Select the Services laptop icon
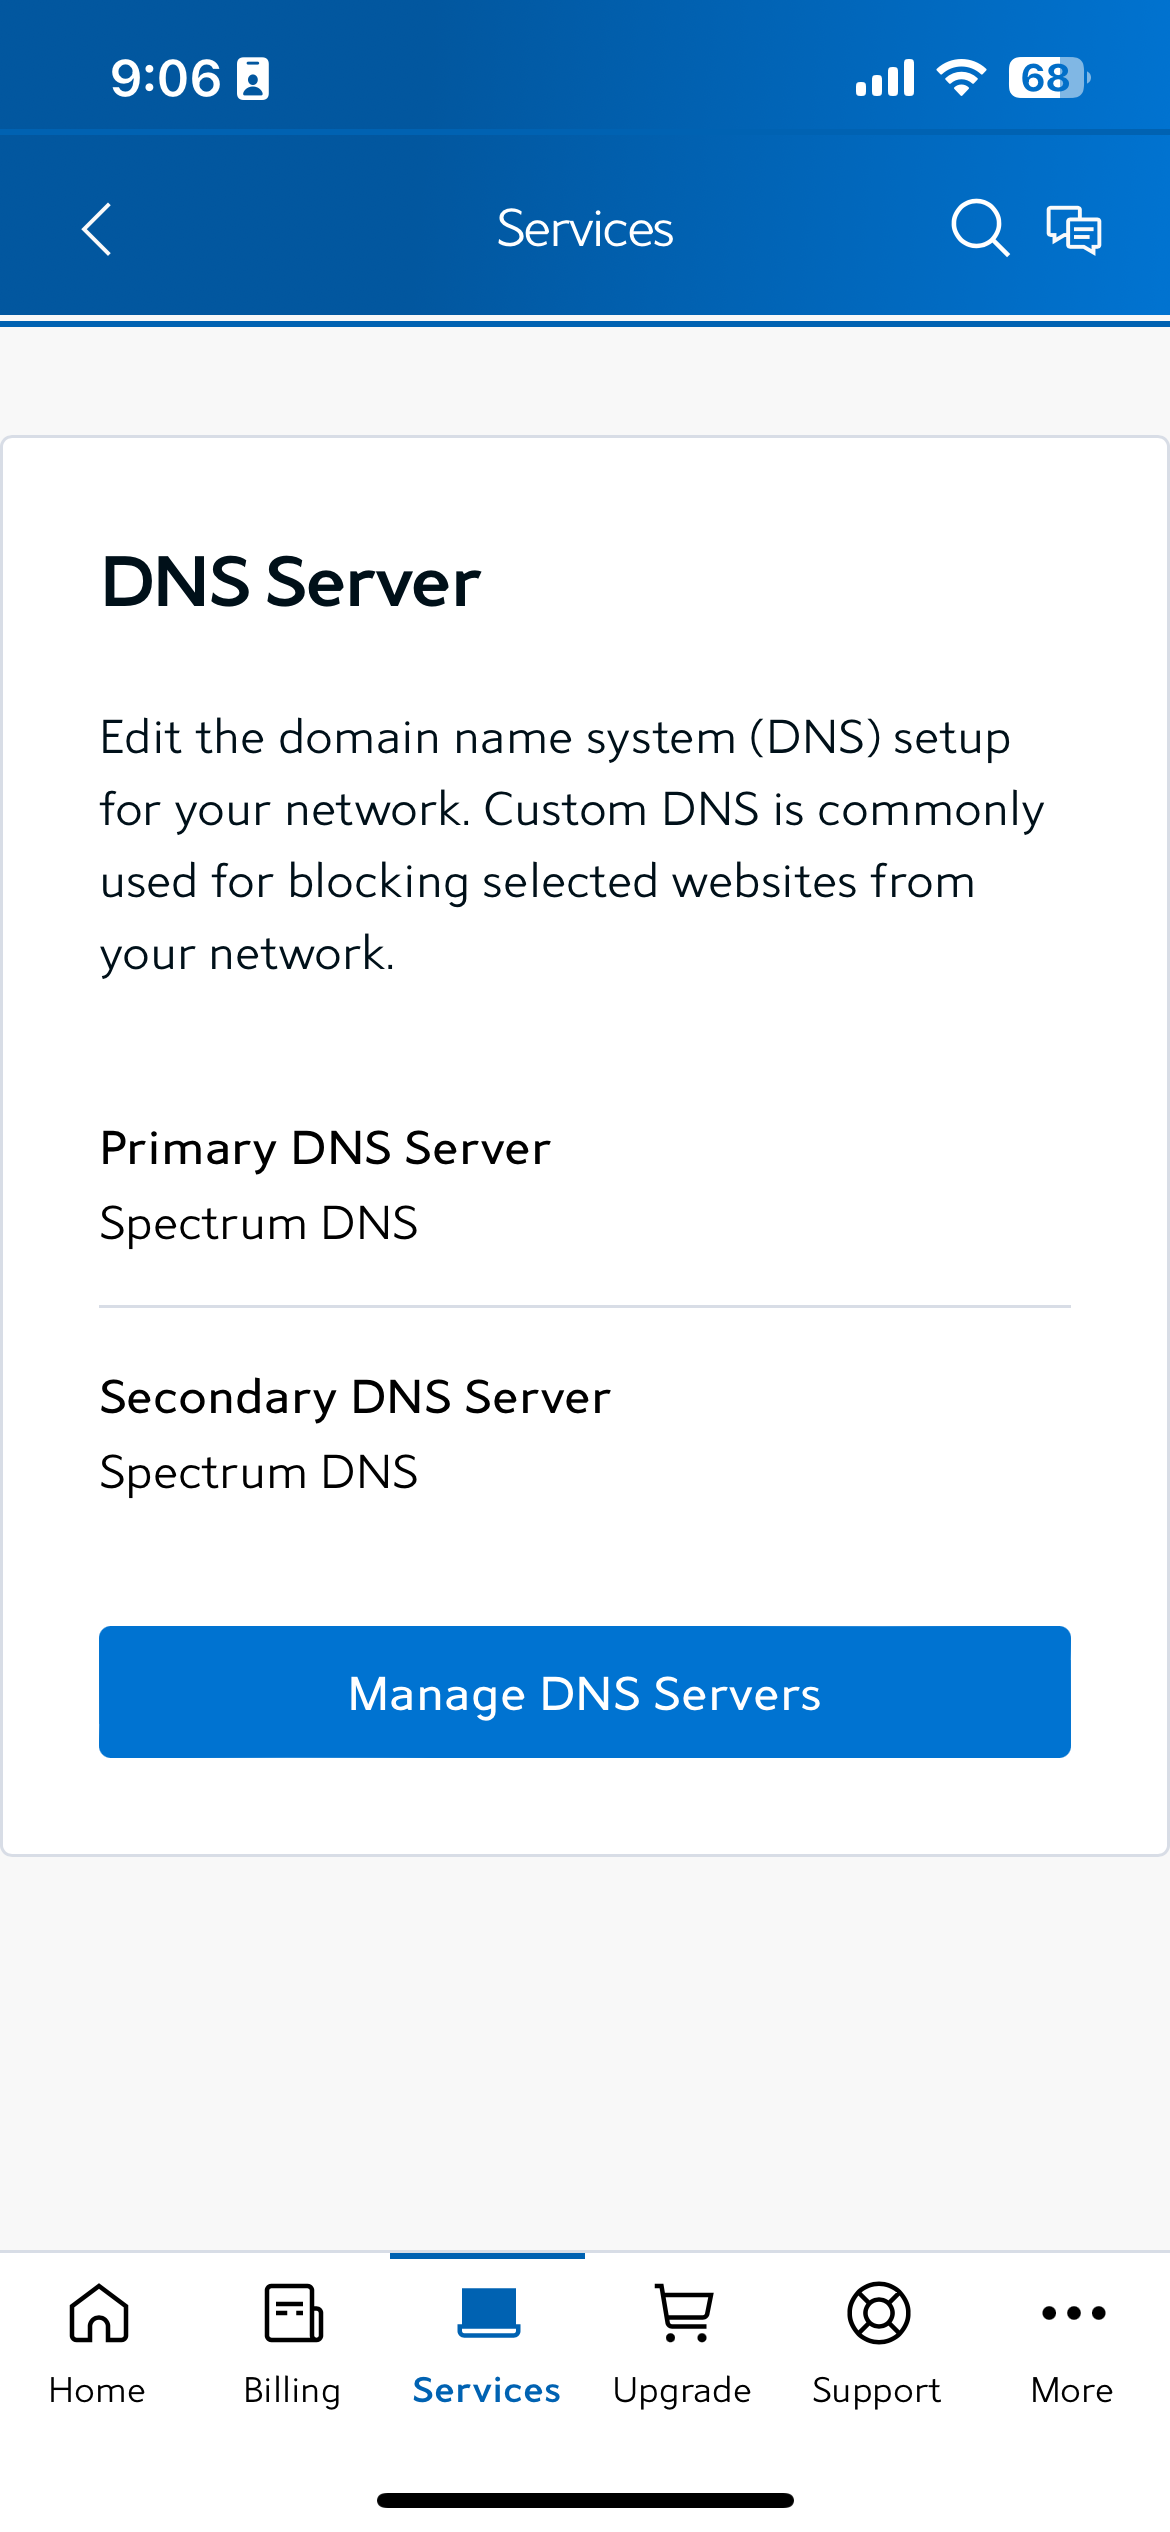 pos(488,2312)
